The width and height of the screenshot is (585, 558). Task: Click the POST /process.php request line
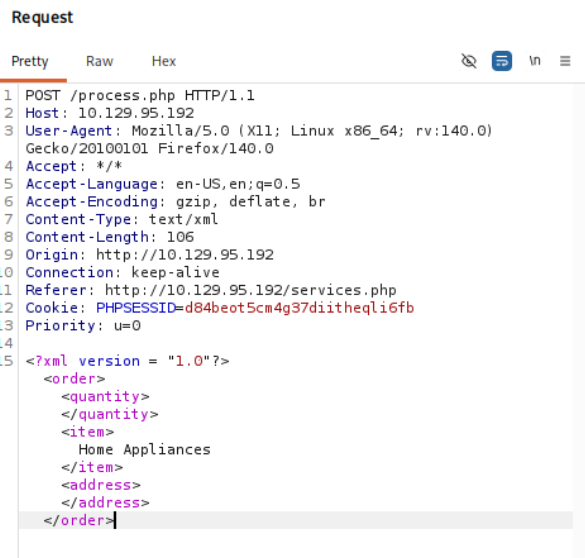click(140, 95)
